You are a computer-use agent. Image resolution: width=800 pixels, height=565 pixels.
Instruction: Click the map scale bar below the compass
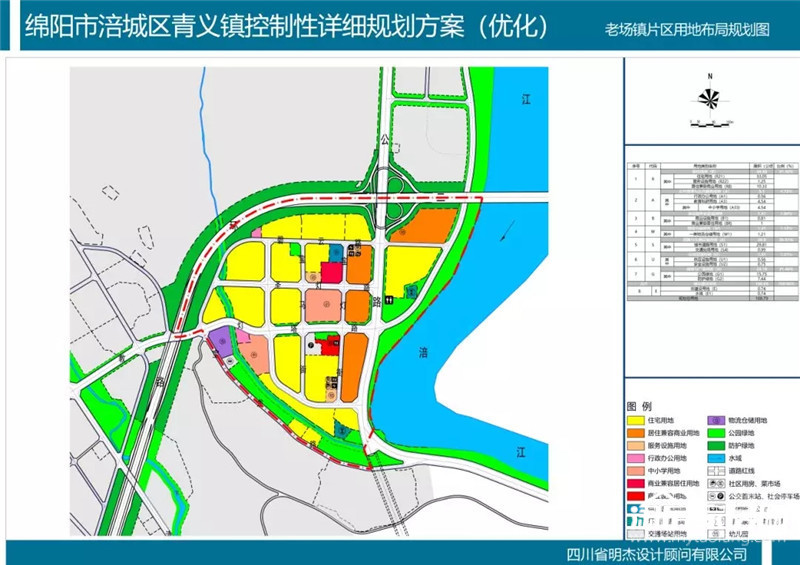[x=709, y=126]
